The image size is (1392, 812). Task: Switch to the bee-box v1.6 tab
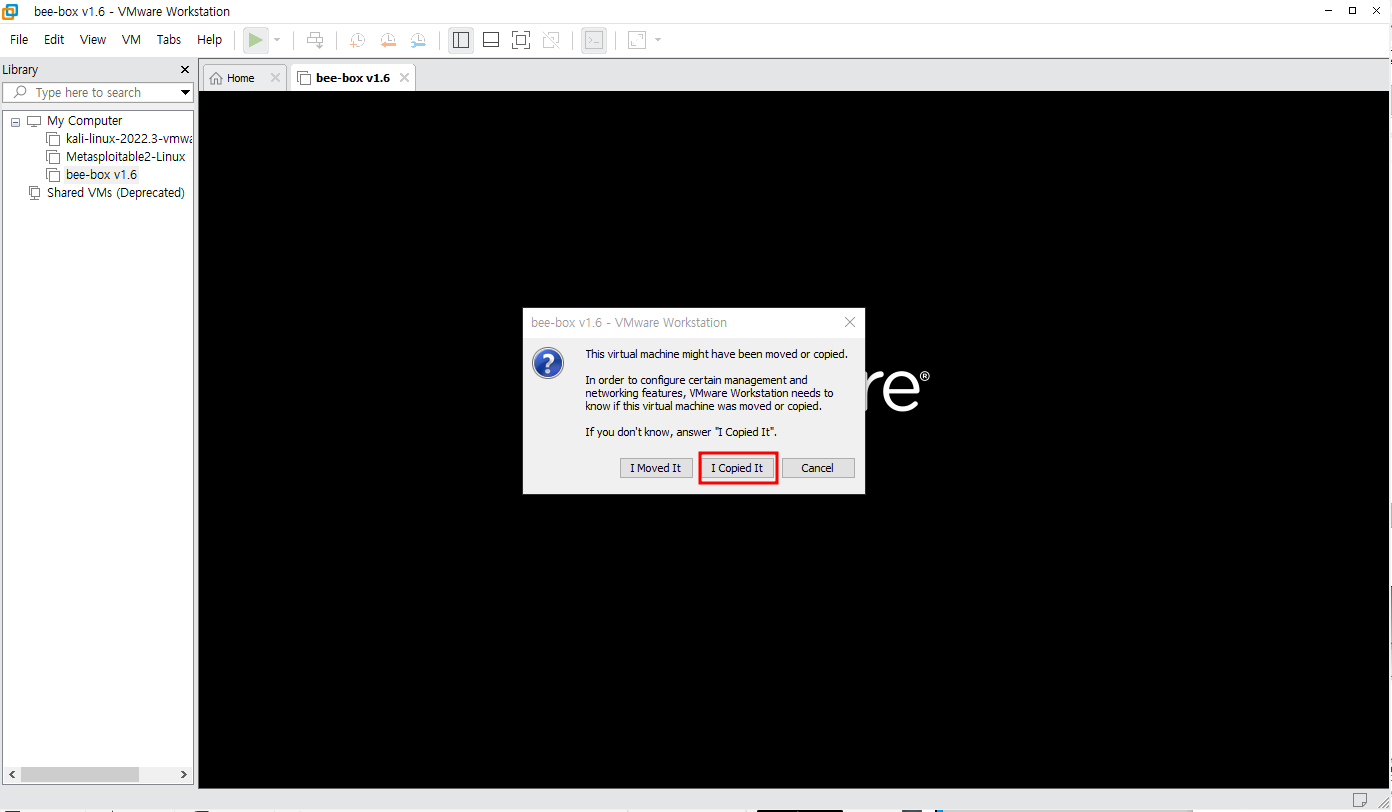click(x=352, y=78)
